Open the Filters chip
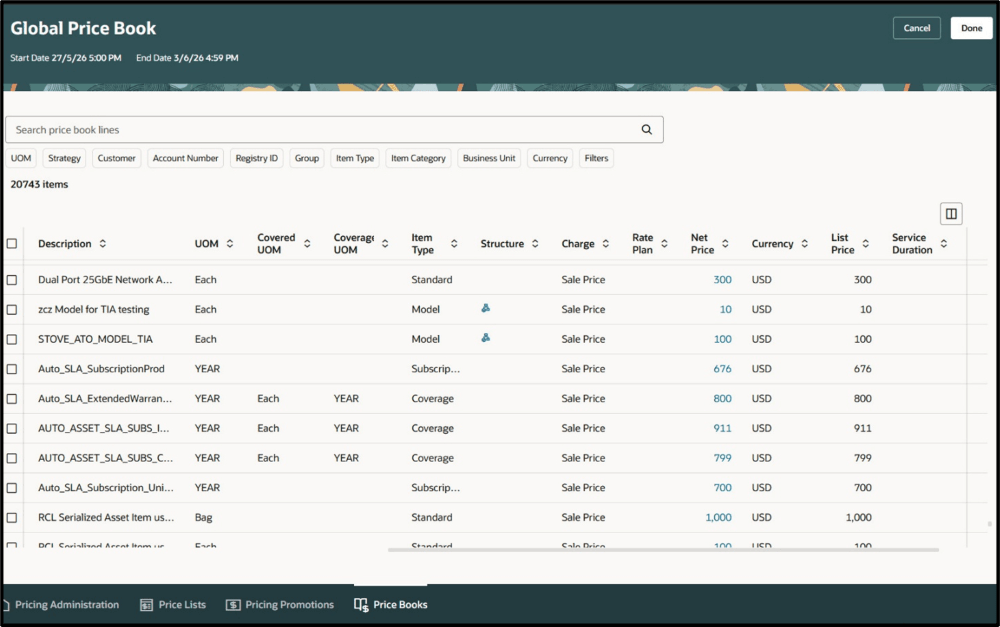 point(596,158)
